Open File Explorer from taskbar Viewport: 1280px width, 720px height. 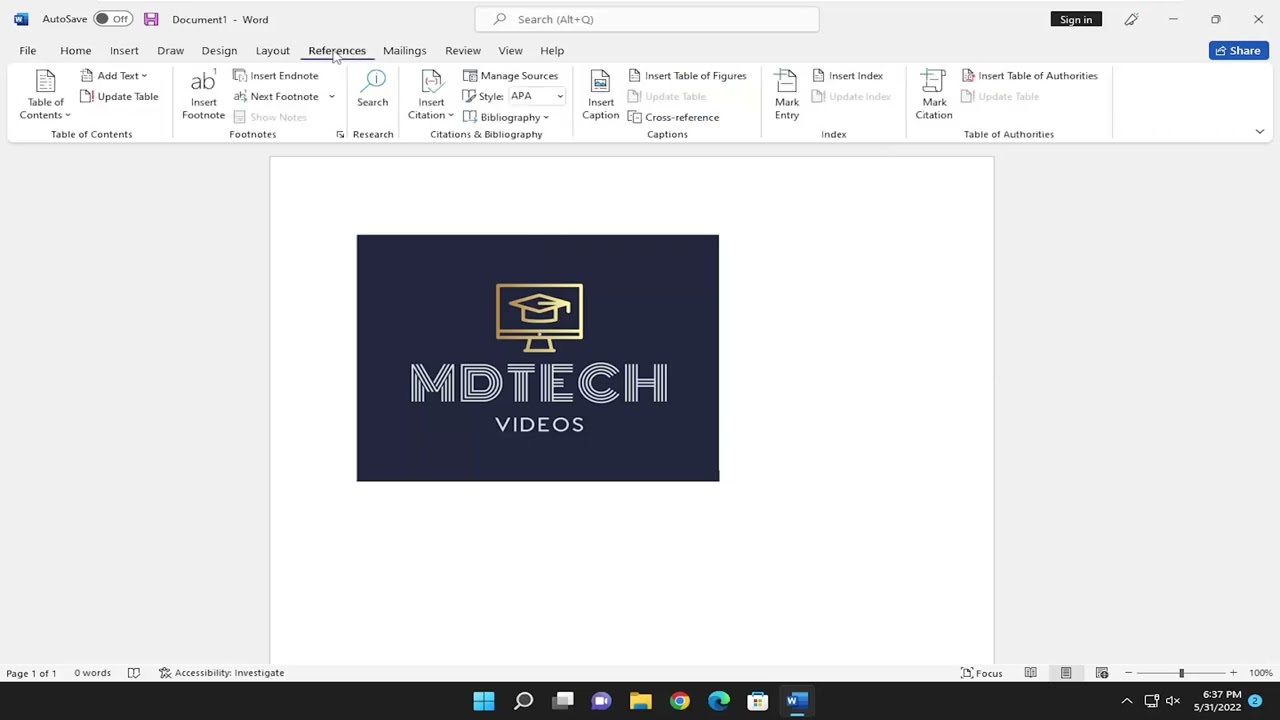click(640, 701)
